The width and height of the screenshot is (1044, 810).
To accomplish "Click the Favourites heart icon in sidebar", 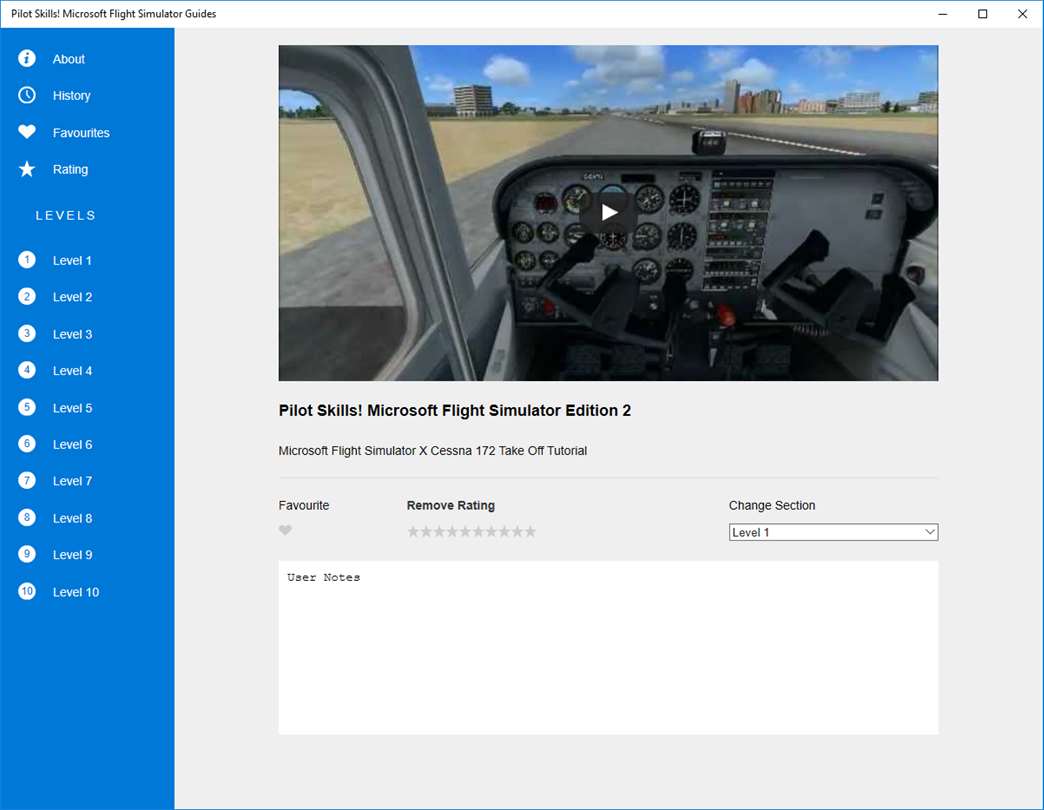I will [27, 132].
